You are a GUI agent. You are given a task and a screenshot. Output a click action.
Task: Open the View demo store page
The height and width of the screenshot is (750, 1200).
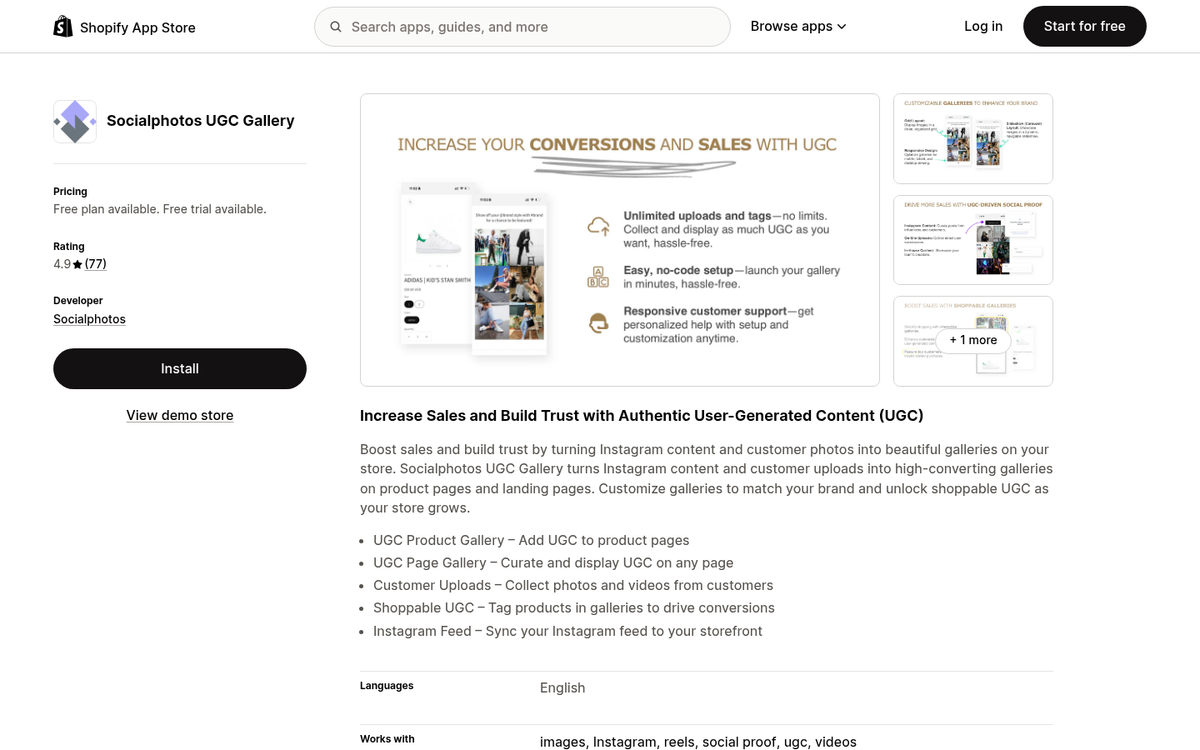(179, 415)
